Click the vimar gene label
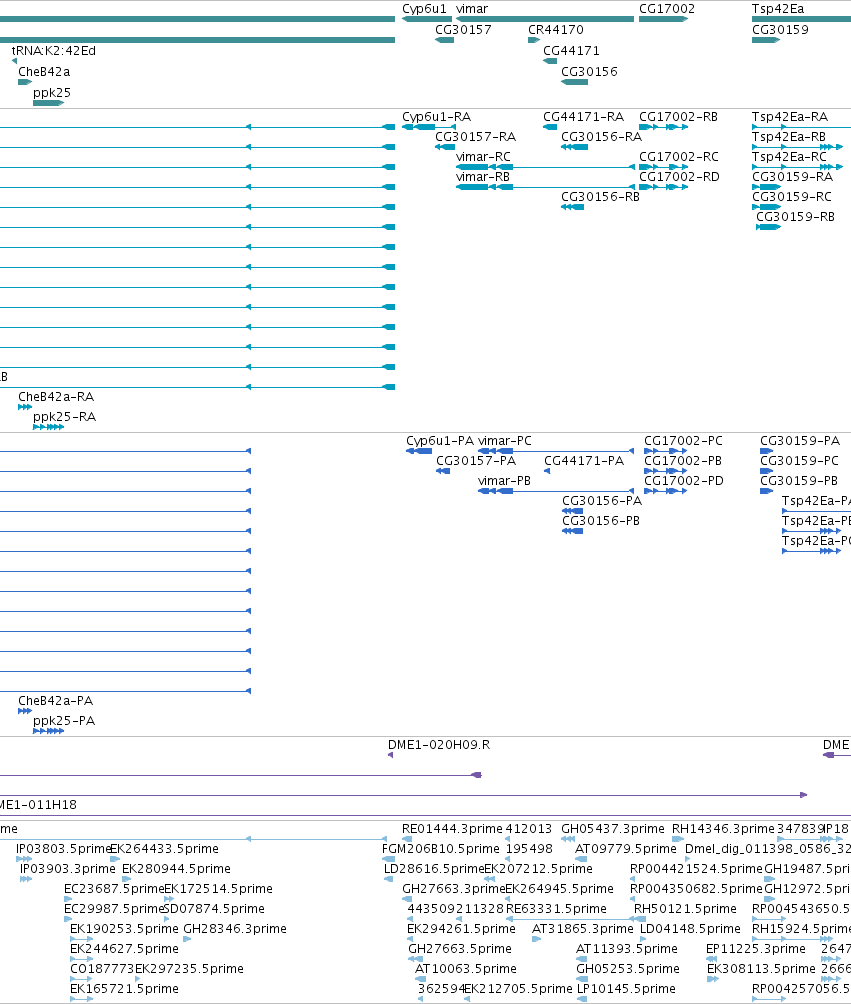851x1004 pixels. tap(472, 9)
